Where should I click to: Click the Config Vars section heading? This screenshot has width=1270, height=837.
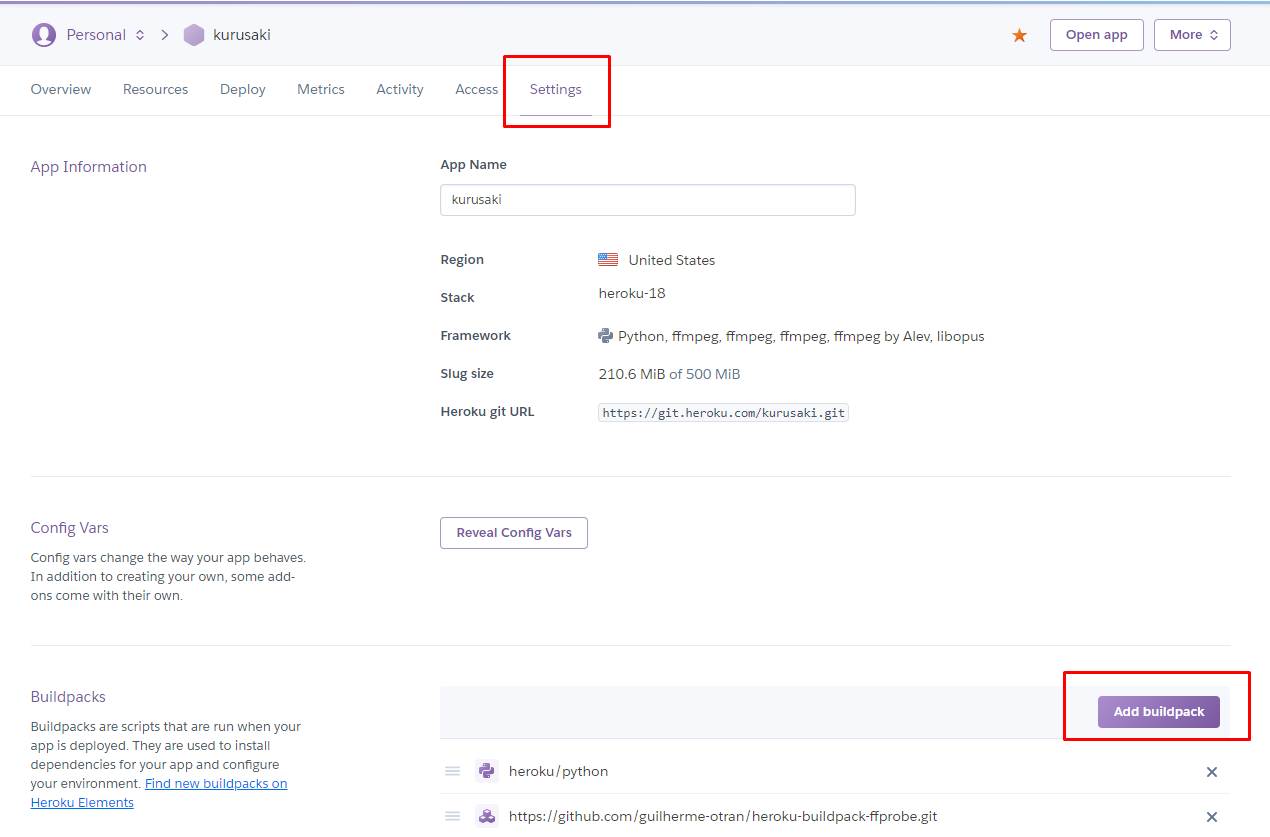tap(70, 528)
